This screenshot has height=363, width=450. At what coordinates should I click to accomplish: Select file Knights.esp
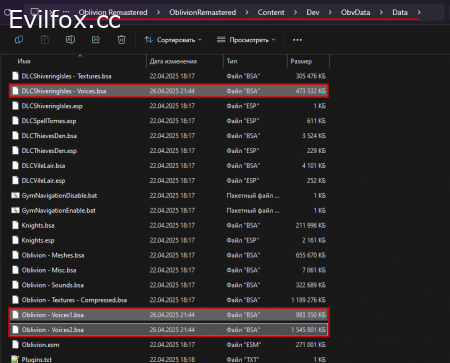(x=169, y=240)
